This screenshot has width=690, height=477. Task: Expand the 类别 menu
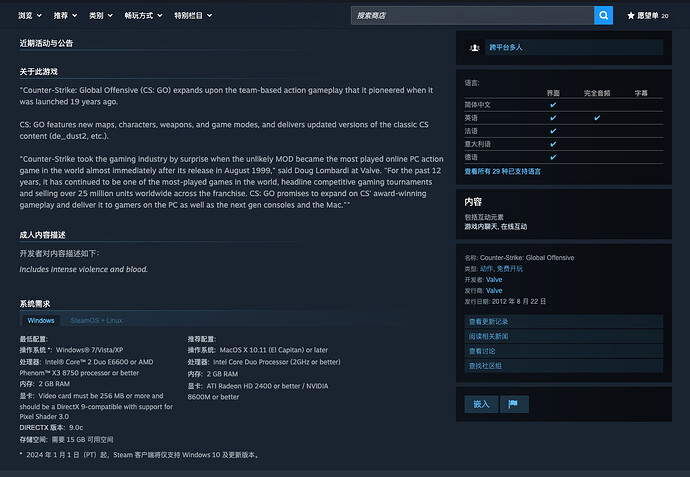pos(101,15)
